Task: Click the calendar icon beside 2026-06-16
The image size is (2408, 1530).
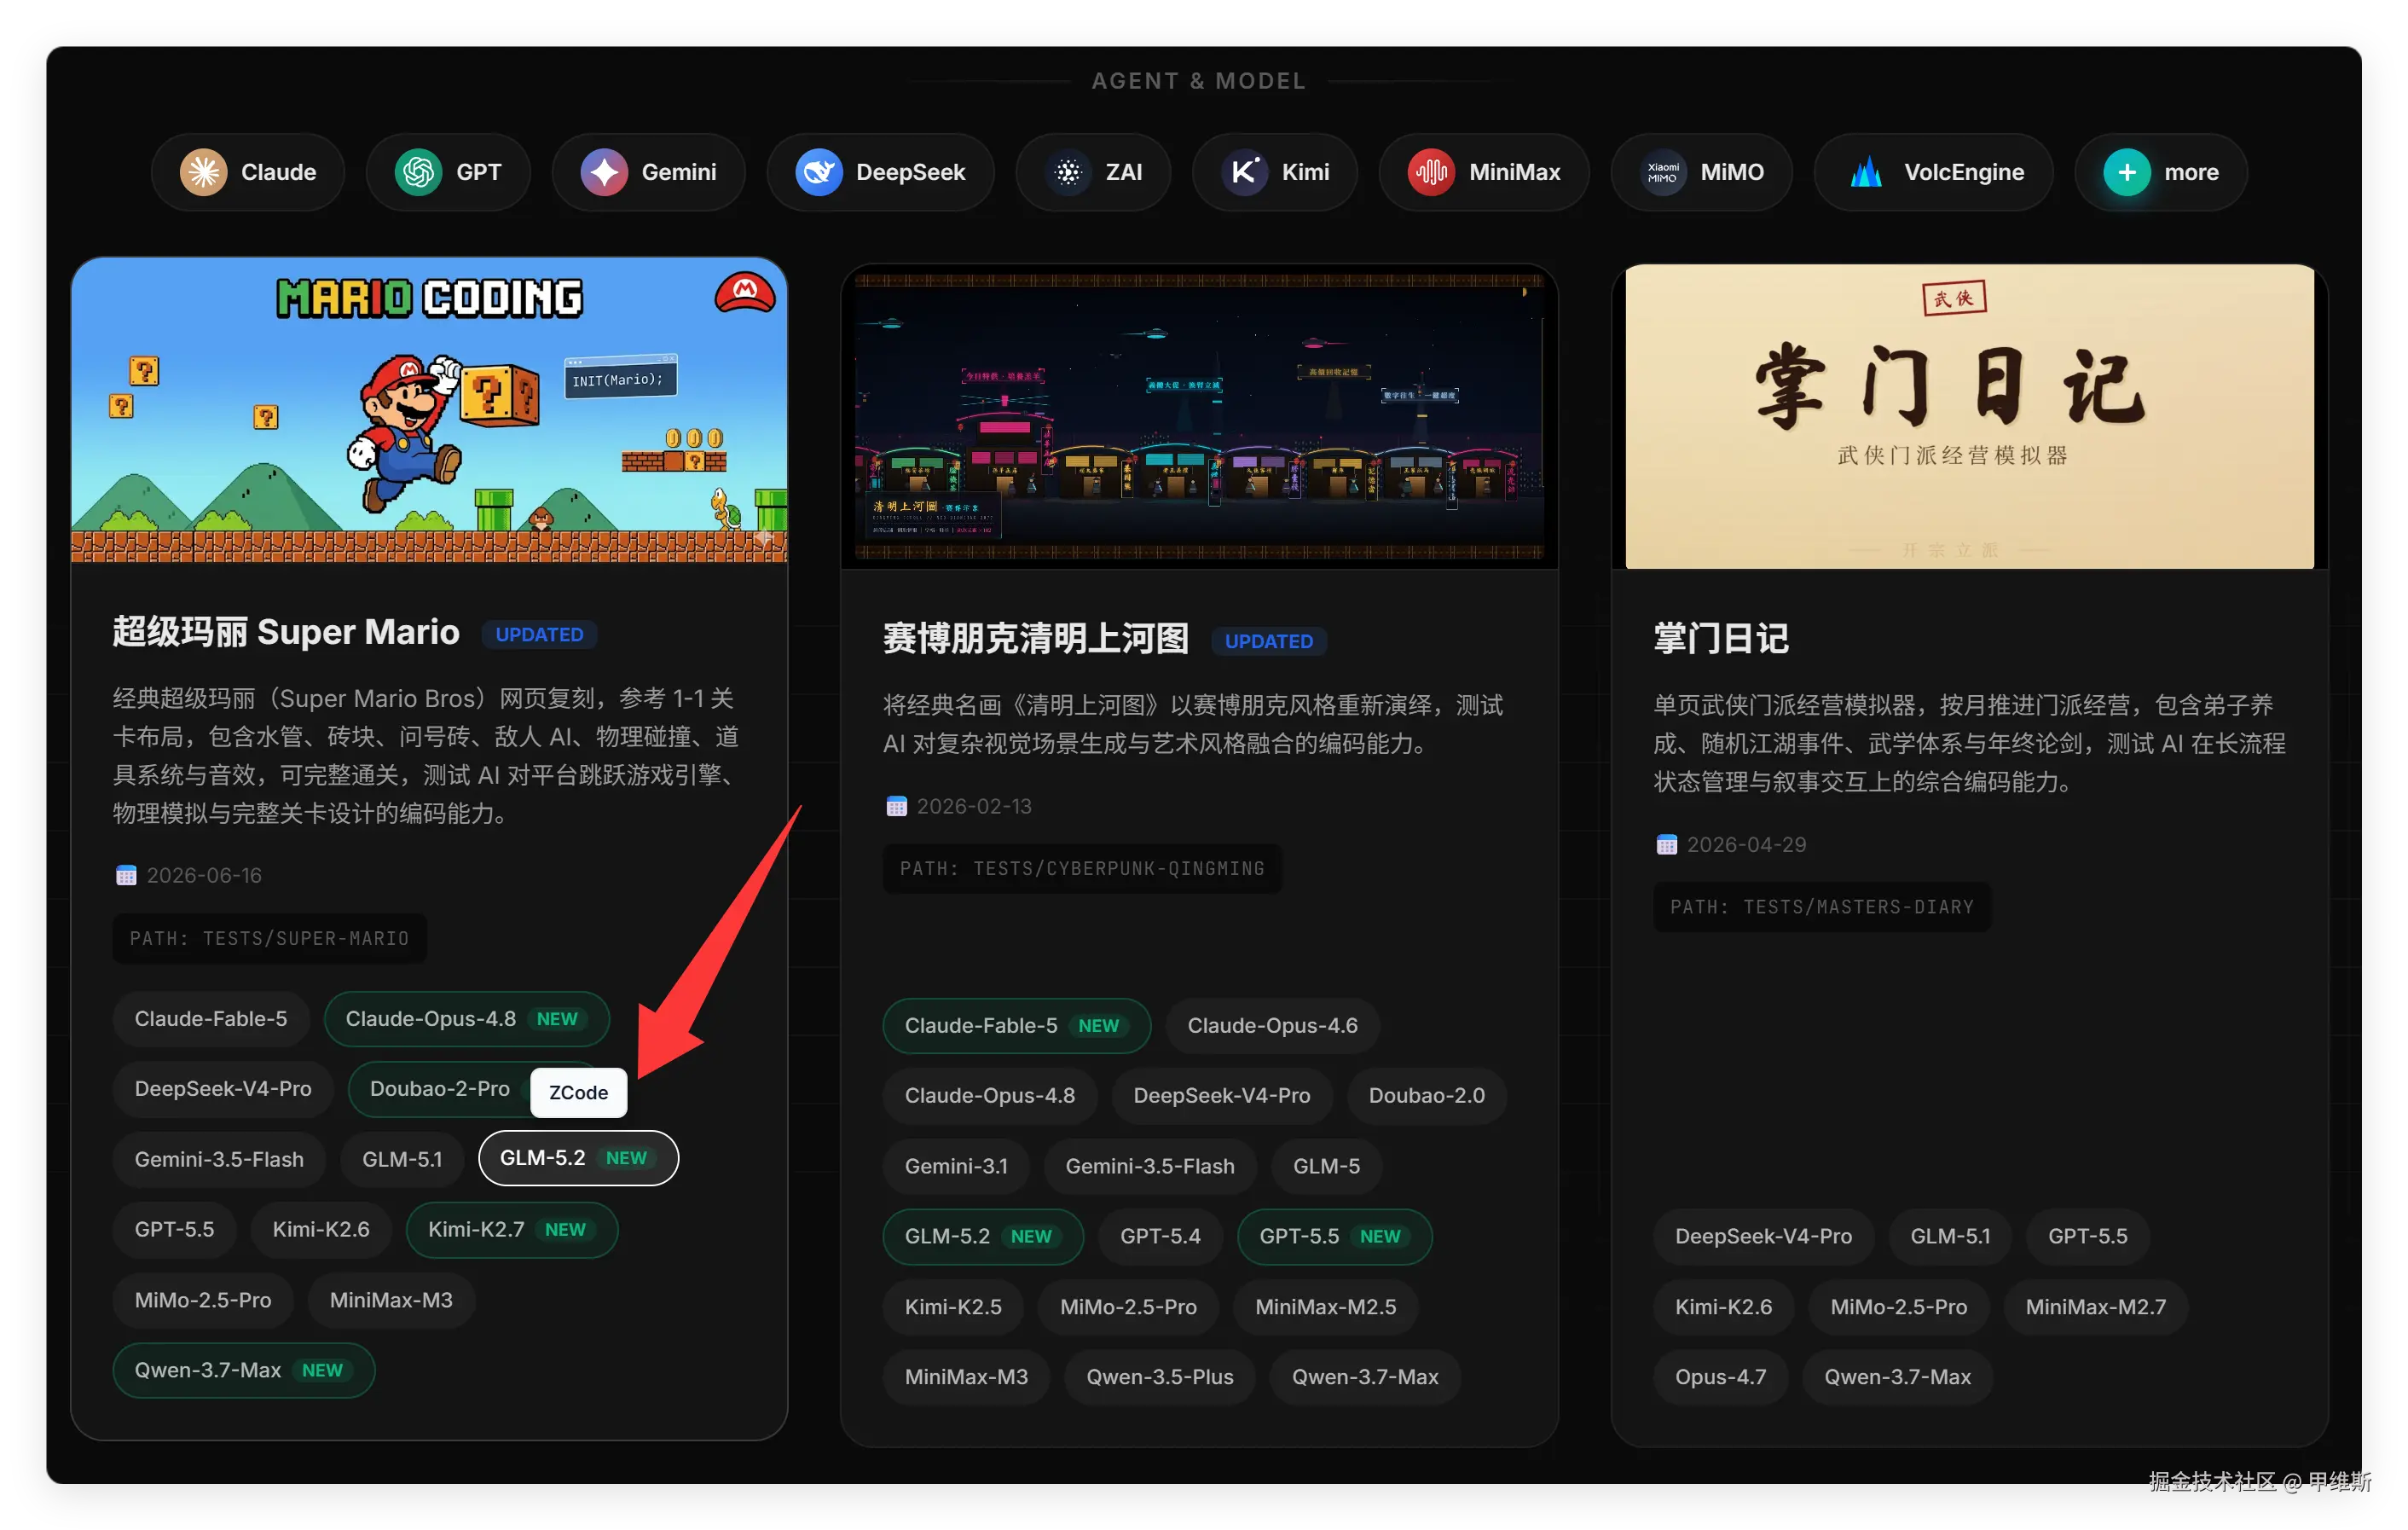Action: coord(126,876)
